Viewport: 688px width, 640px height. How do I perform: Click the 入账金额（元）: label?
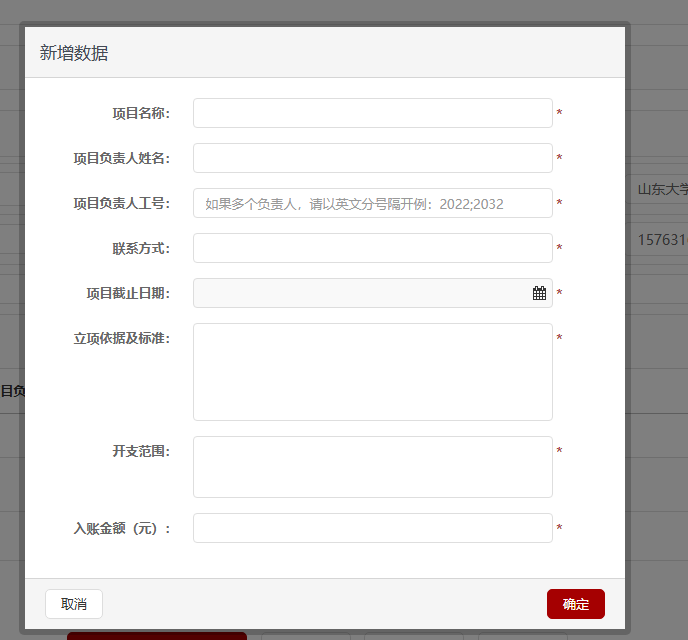click(122, 529)
